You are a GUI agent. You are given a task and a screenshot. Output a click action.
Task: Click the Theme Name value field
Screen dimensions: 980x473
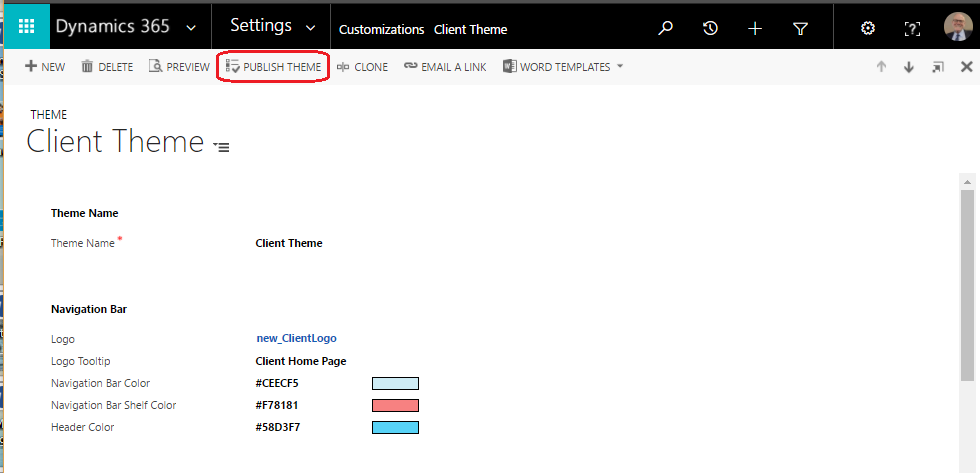tap(289, 244)
